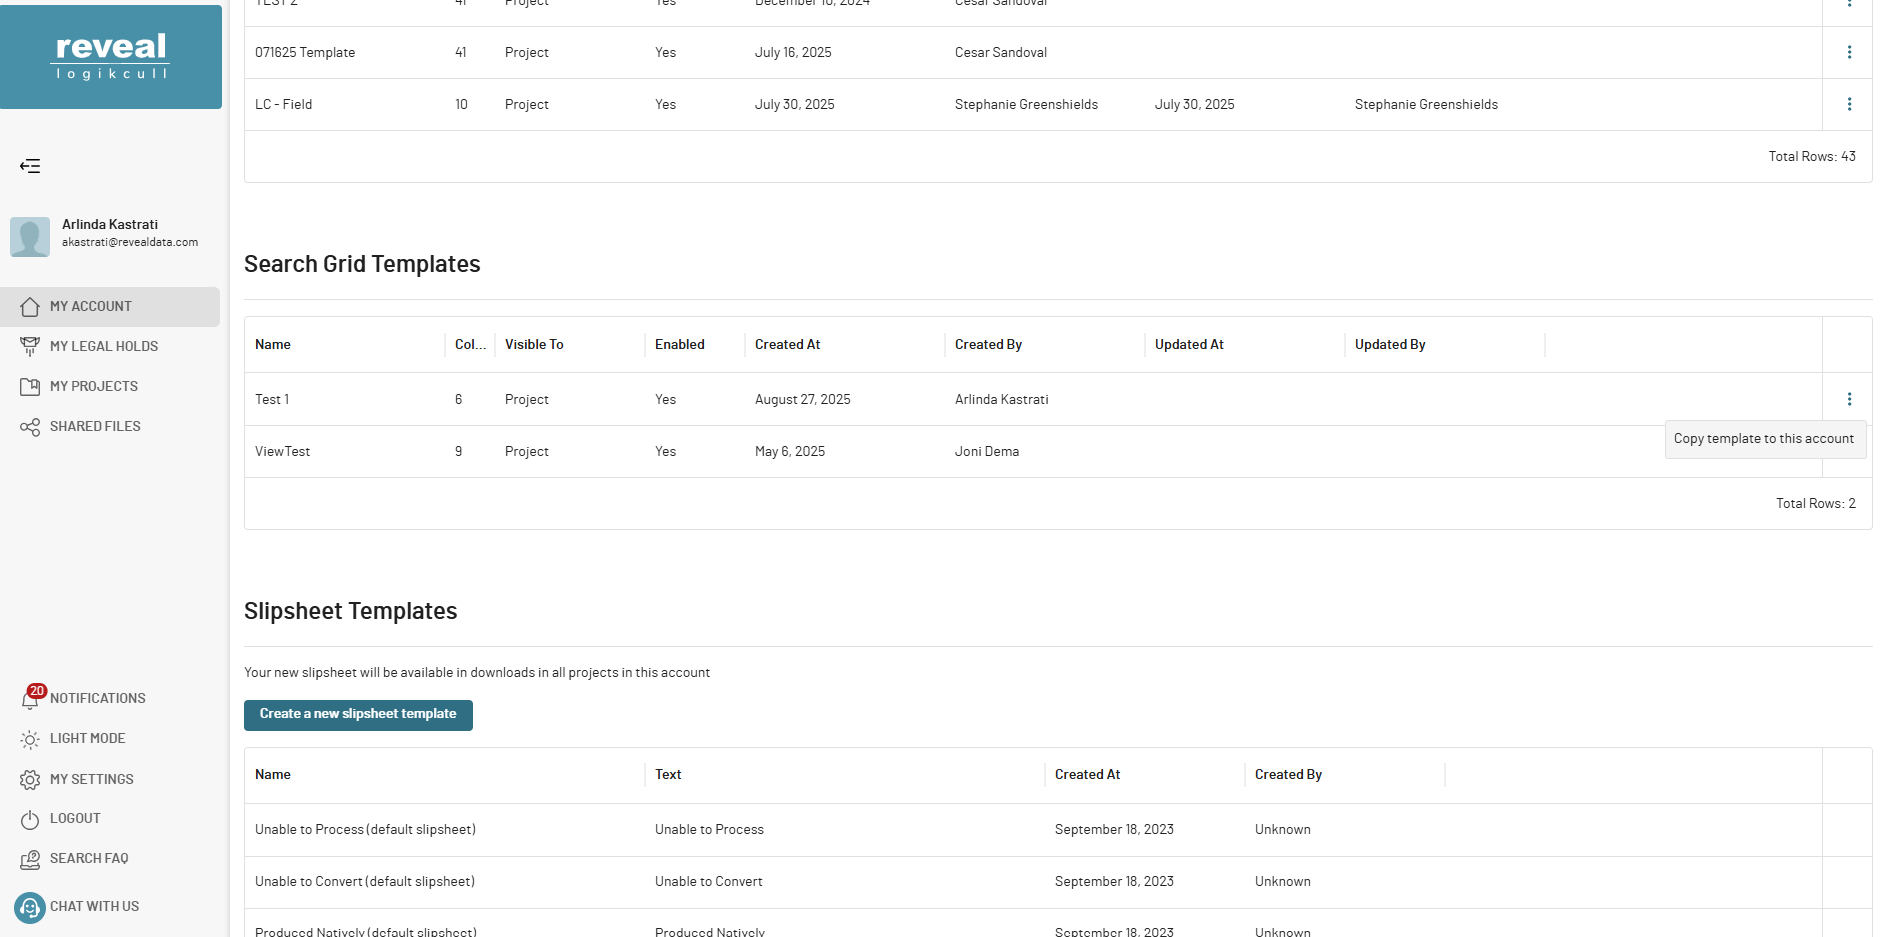Open My Projects folder icon
The height and width of the screenshot is (937, 1881).
click(30, 387)
